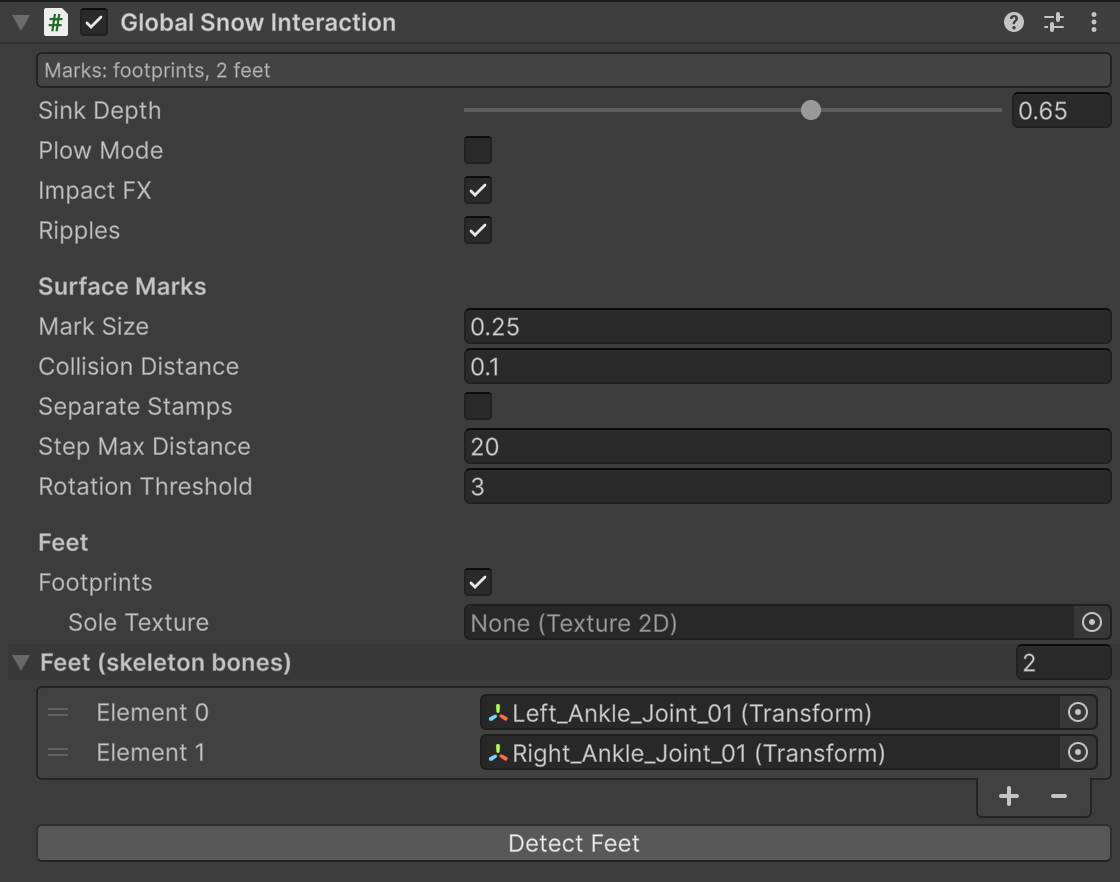The width and height of the screenshot is (1120, 882).
Task: Click the feet array size field
Action: (1064, 662)
